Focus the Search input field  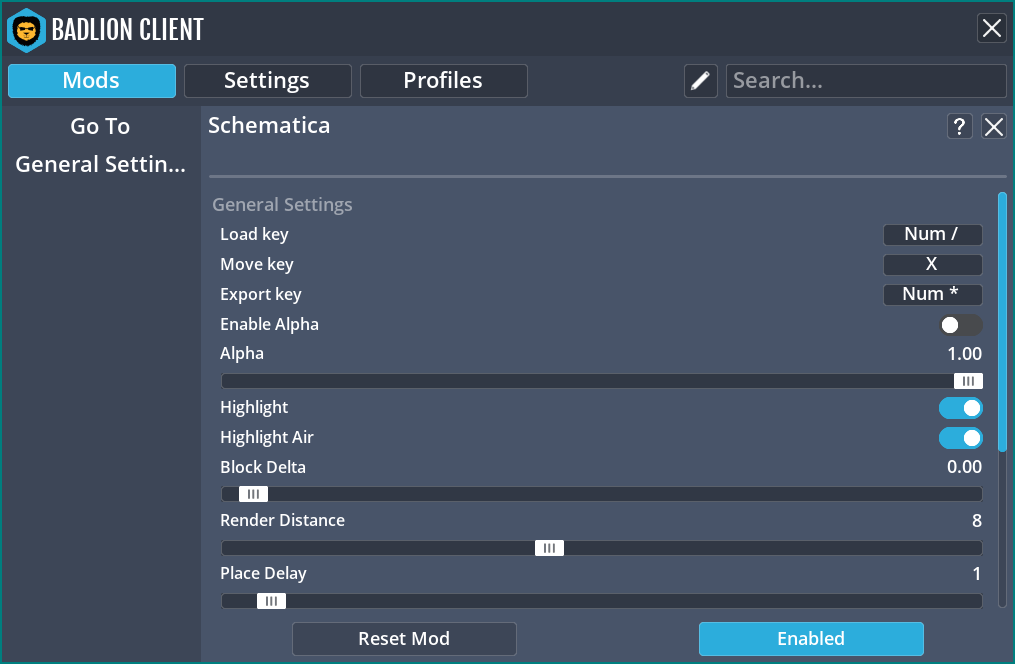865,81
